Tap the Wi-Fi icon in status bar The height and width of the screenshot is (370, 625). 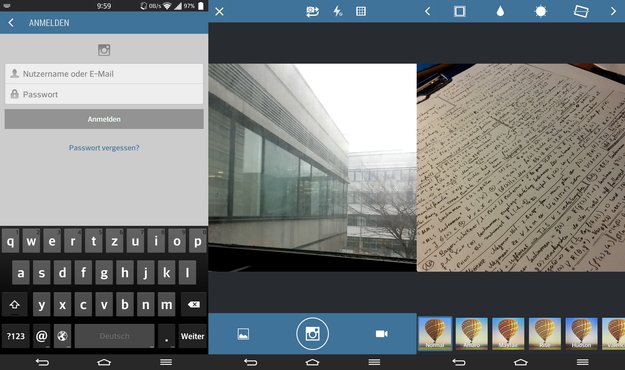167,6
